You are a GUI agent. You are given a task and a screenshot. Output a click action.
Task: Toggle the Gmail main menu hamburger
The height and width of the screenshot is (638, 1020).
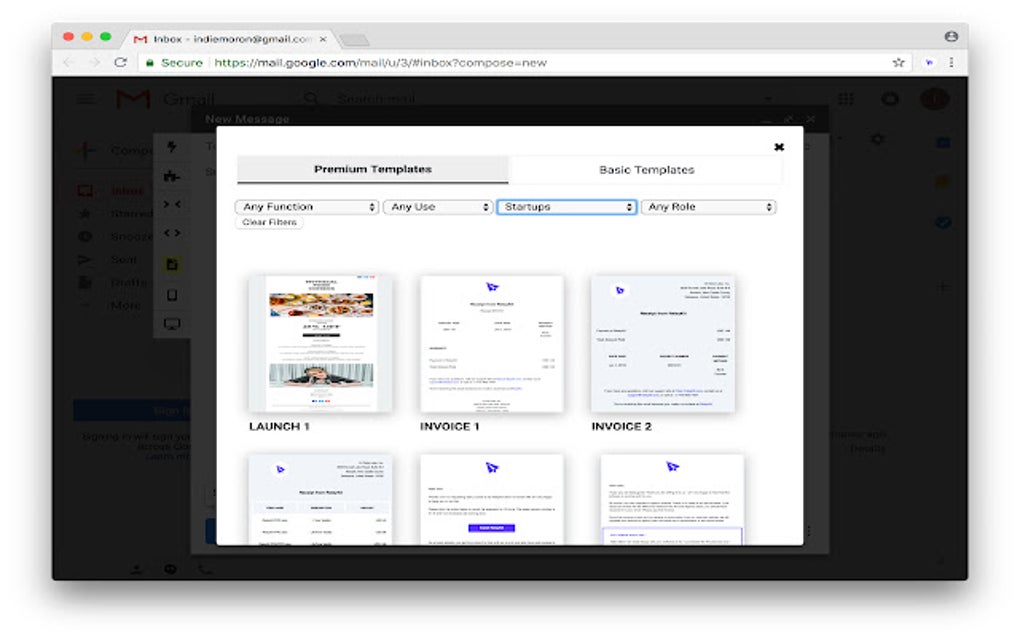coord(86,99)
